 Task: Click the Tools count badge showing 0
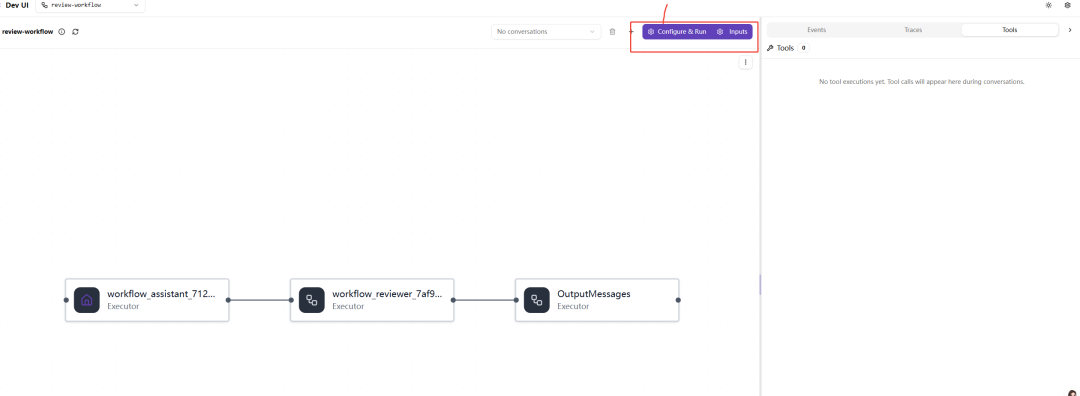[x=803, y=48]
